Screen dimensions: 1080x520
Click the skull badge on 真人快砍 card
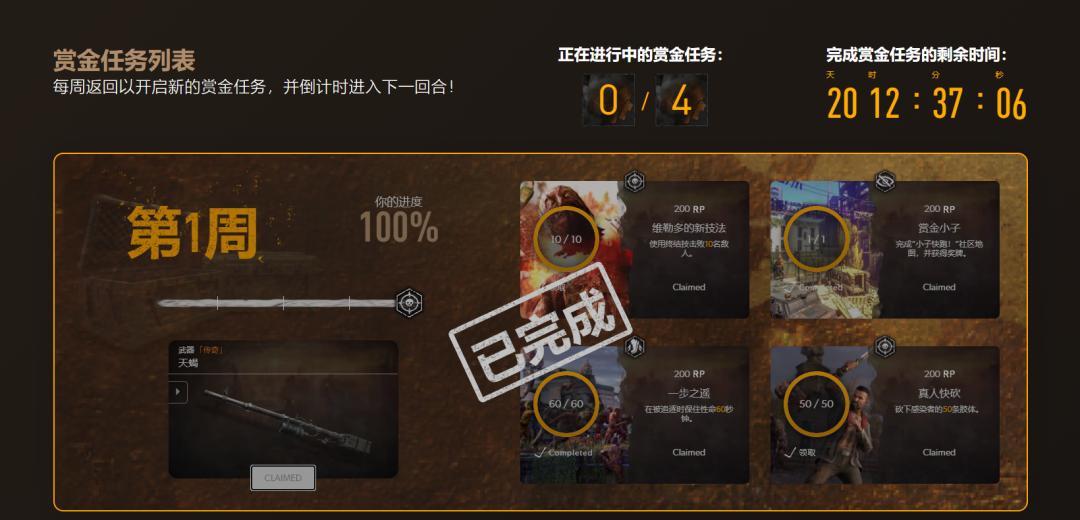coord(885,346)
